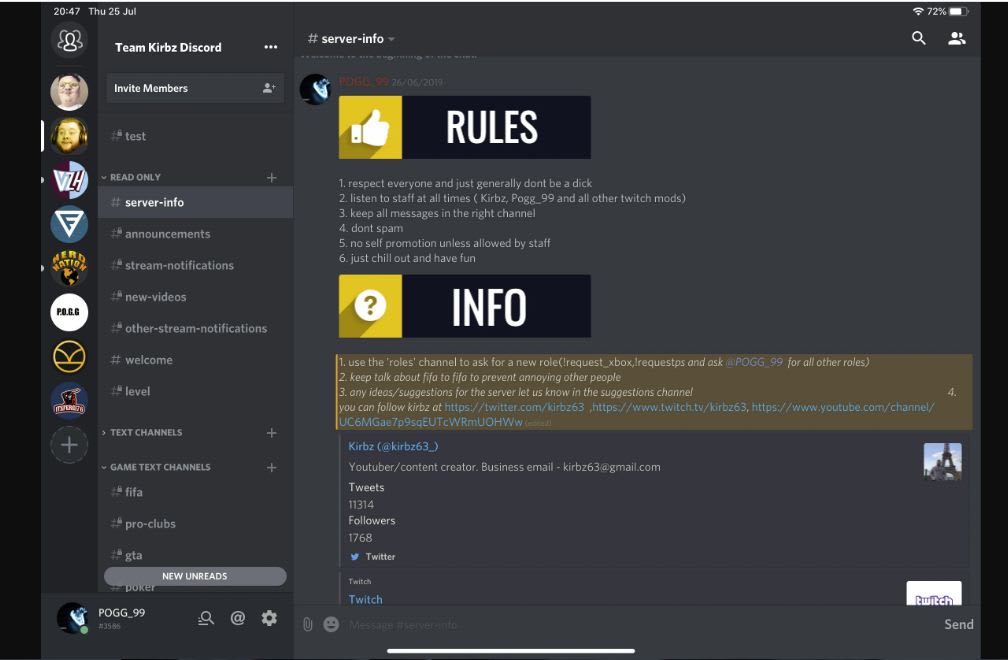This screenshot has width=1008, height=660.
Task: Open the fifa channel
Action: [195, 492]
